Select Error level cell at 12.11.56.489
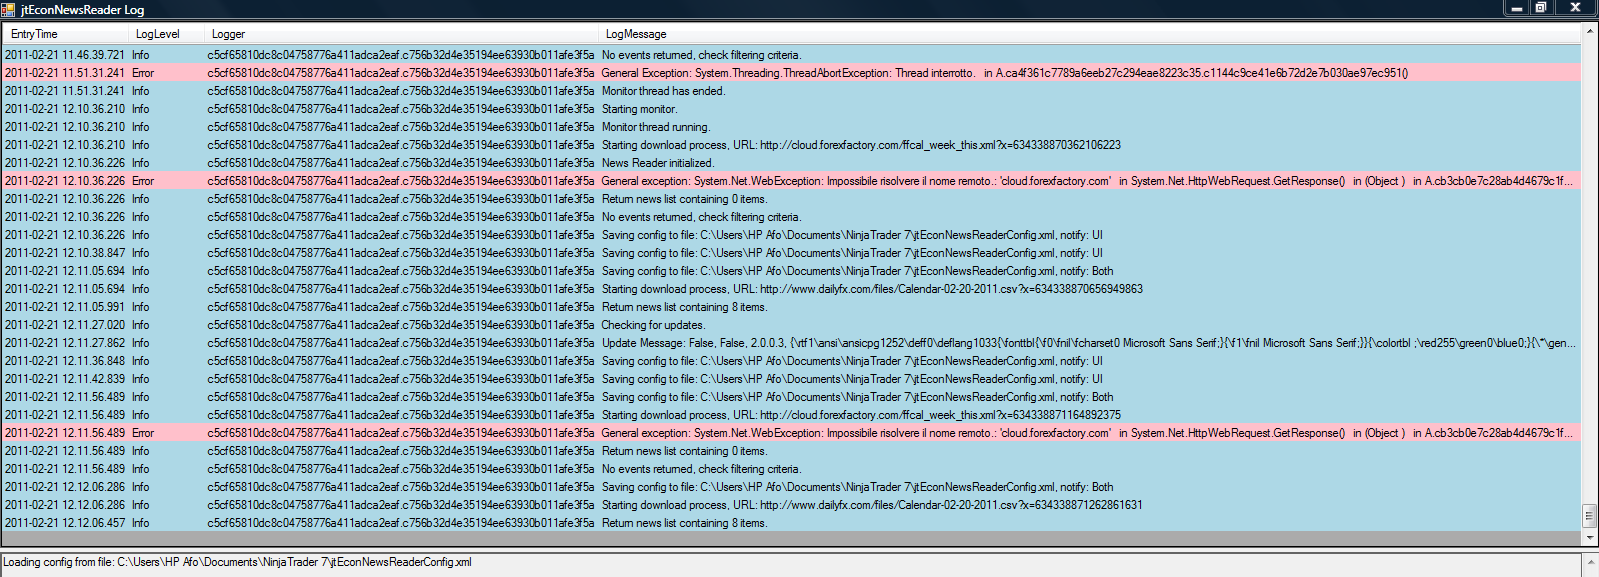The image size is (1599, 577). pyautogui.click(x=143, y=433)
